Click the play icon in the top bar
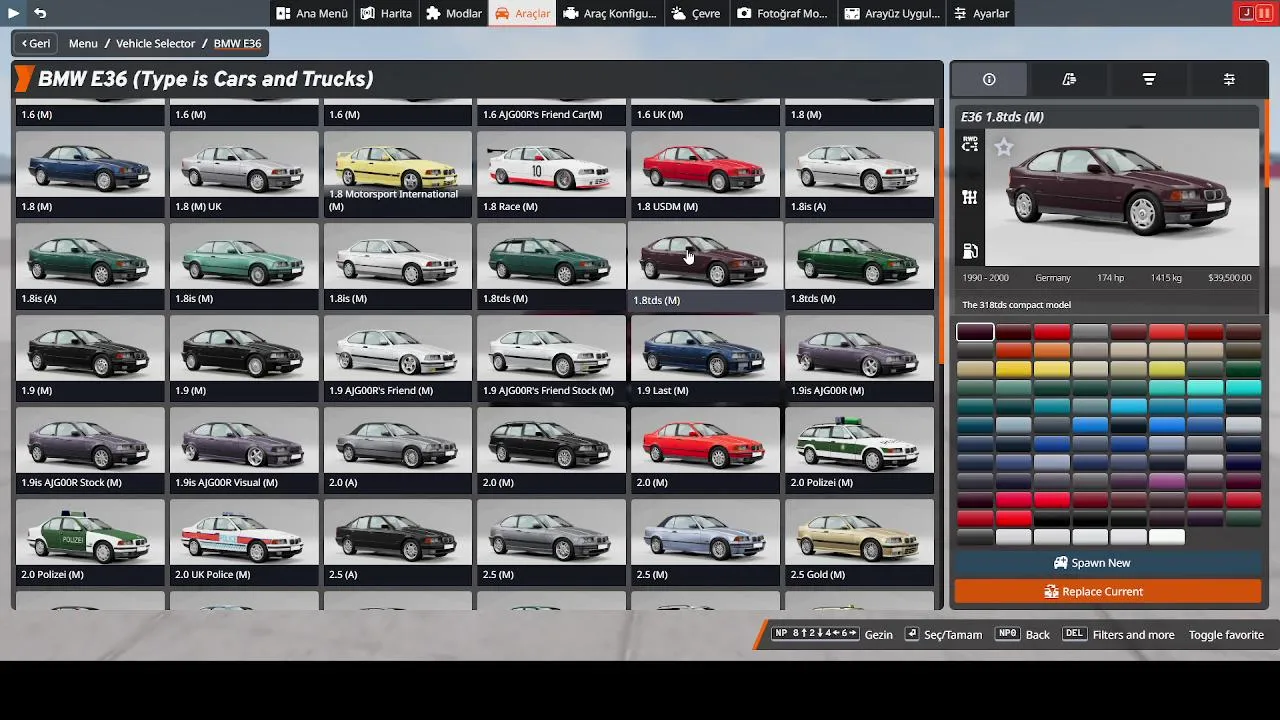 (x=13, y=13)
